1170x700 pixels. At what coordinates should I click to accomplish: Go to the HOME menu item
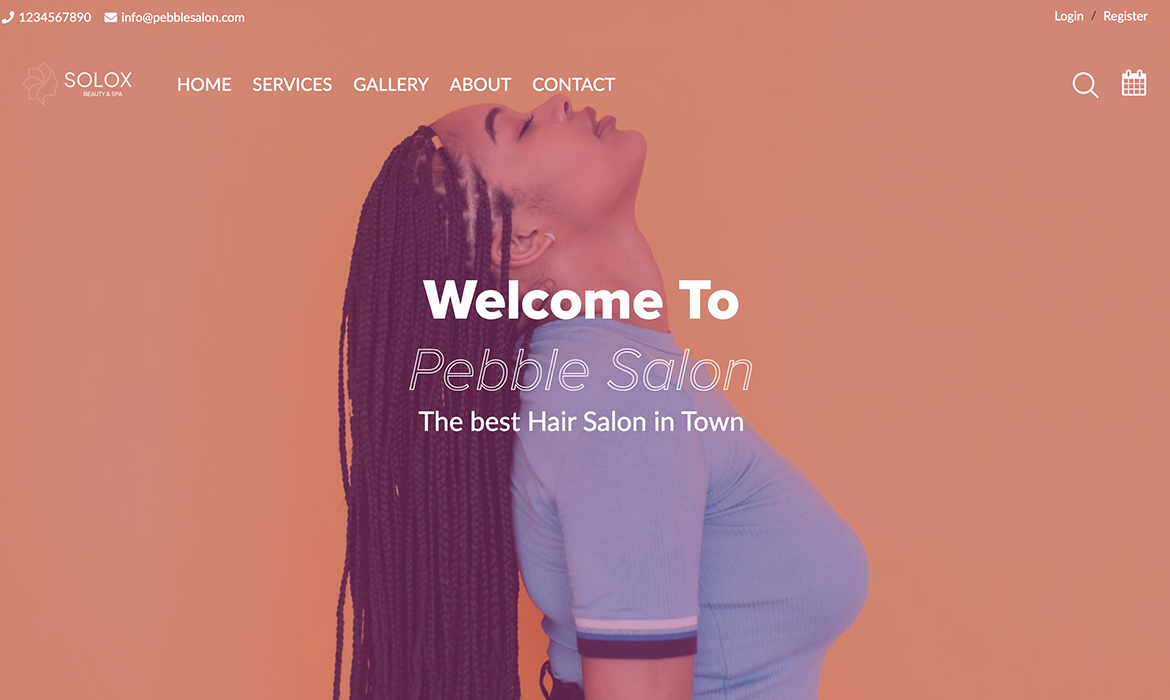(x=204, y=84)
